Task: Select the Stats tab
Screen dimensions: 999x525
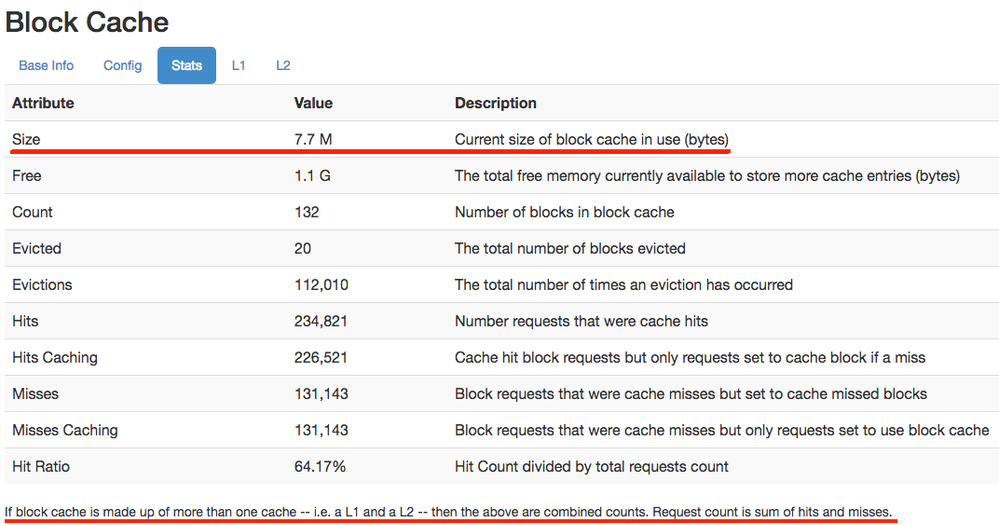Action: click(x=186, y=66)
